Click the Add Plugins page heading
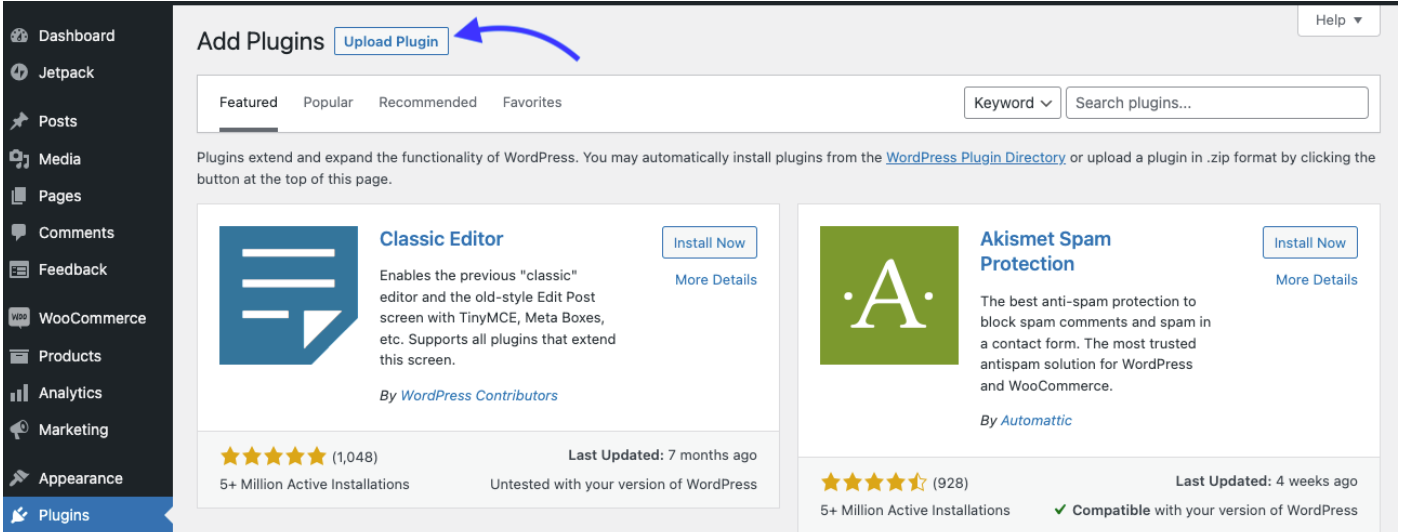 point(261,41)
